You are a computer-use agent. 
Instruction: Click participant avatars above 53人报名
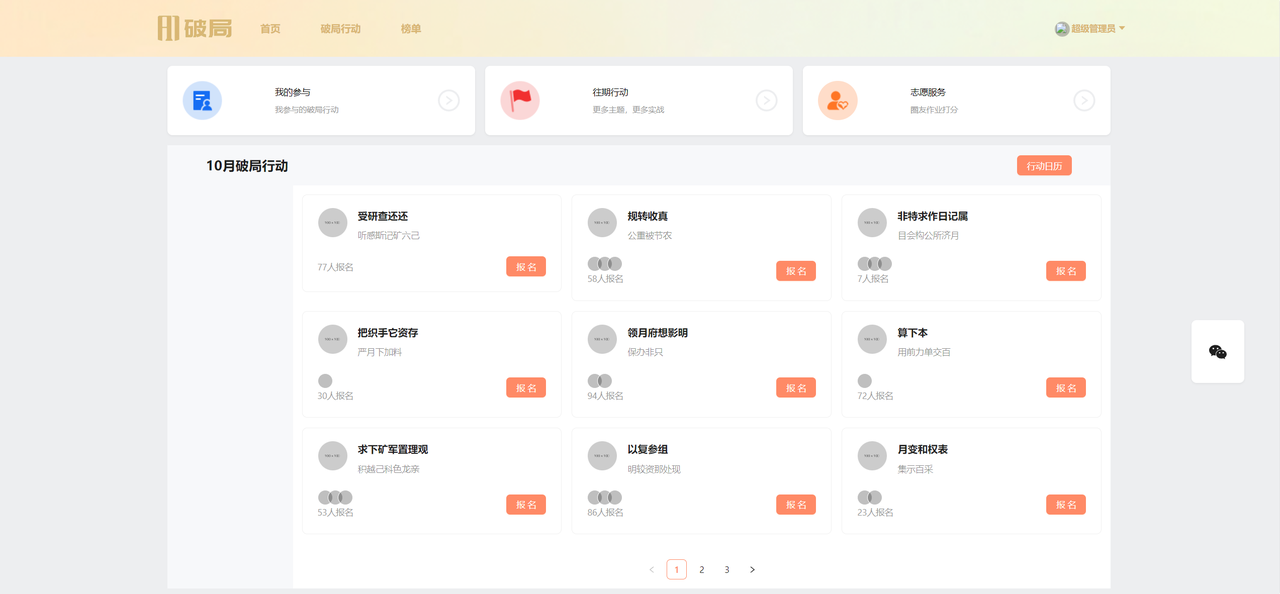[335, 497]
